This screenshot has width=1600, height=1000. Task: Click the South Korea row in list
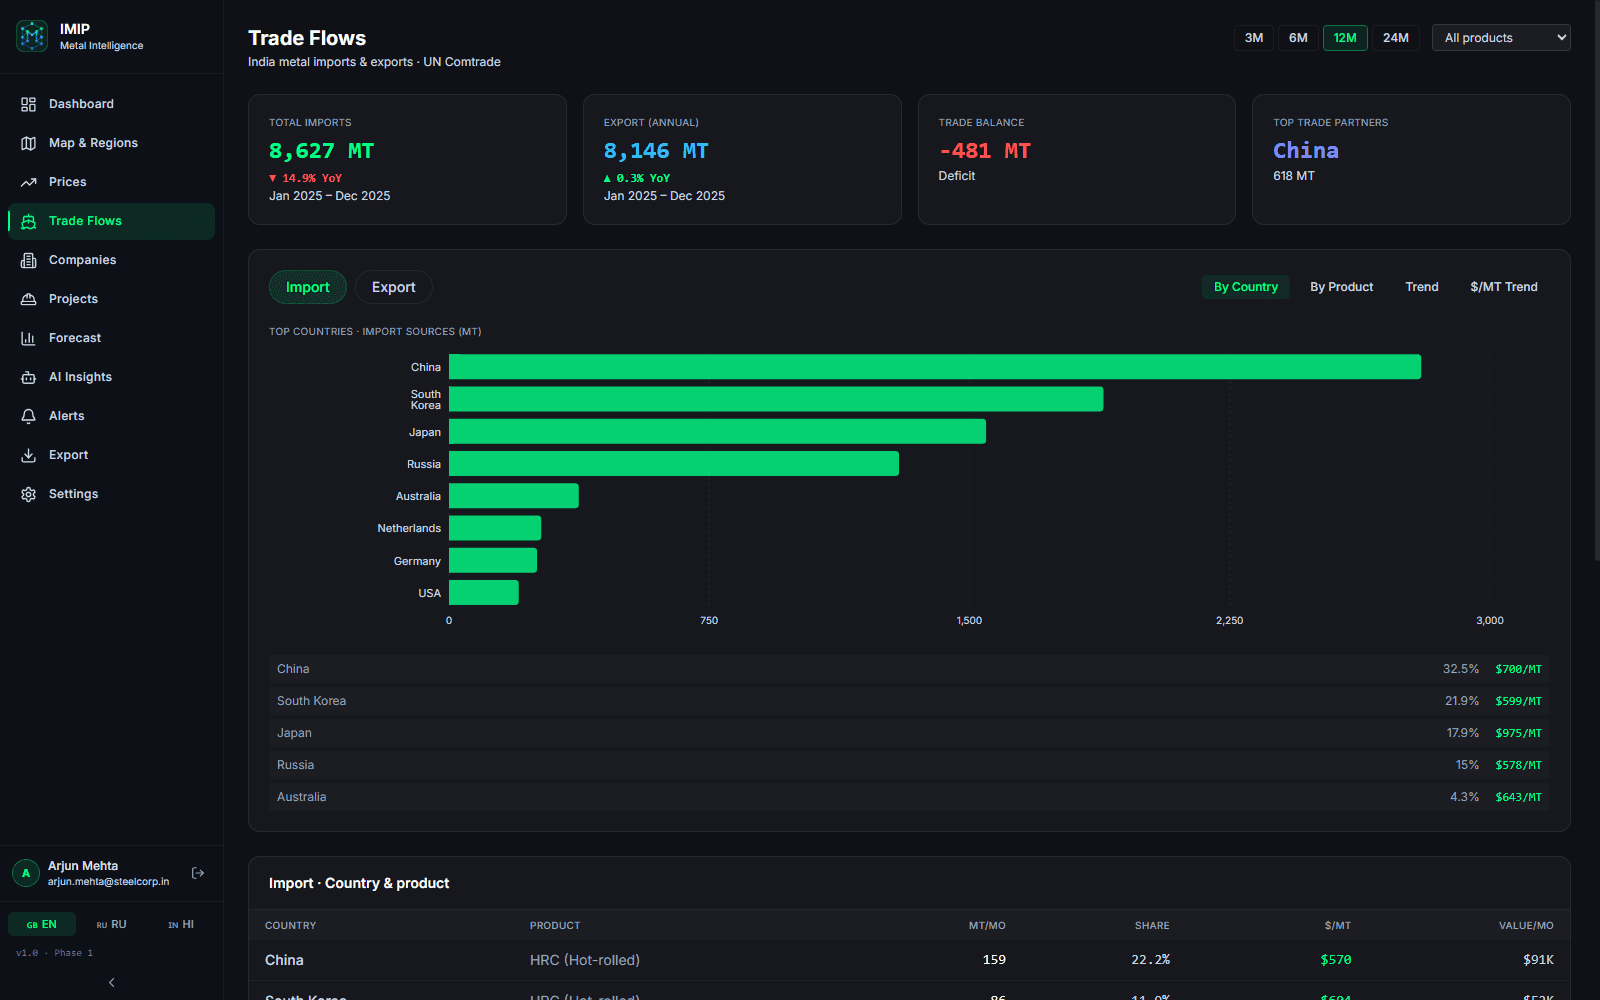909,701
